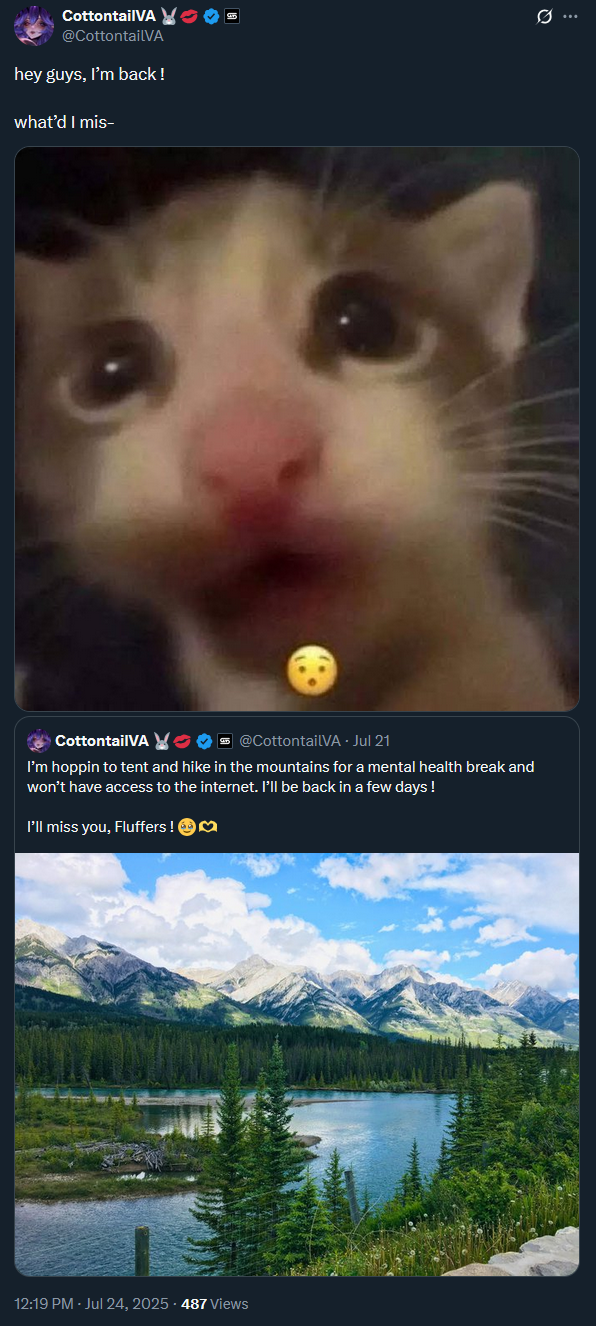Open the CottontailVA display name link
Viewport: 596px width, 1326px height.
point(105,16)
